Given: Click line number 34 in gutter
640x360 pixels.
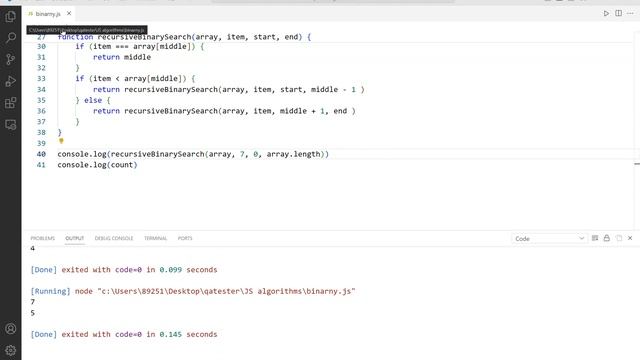Looking at the screenshot, I should pyautogui.click(x=41, y=89).
